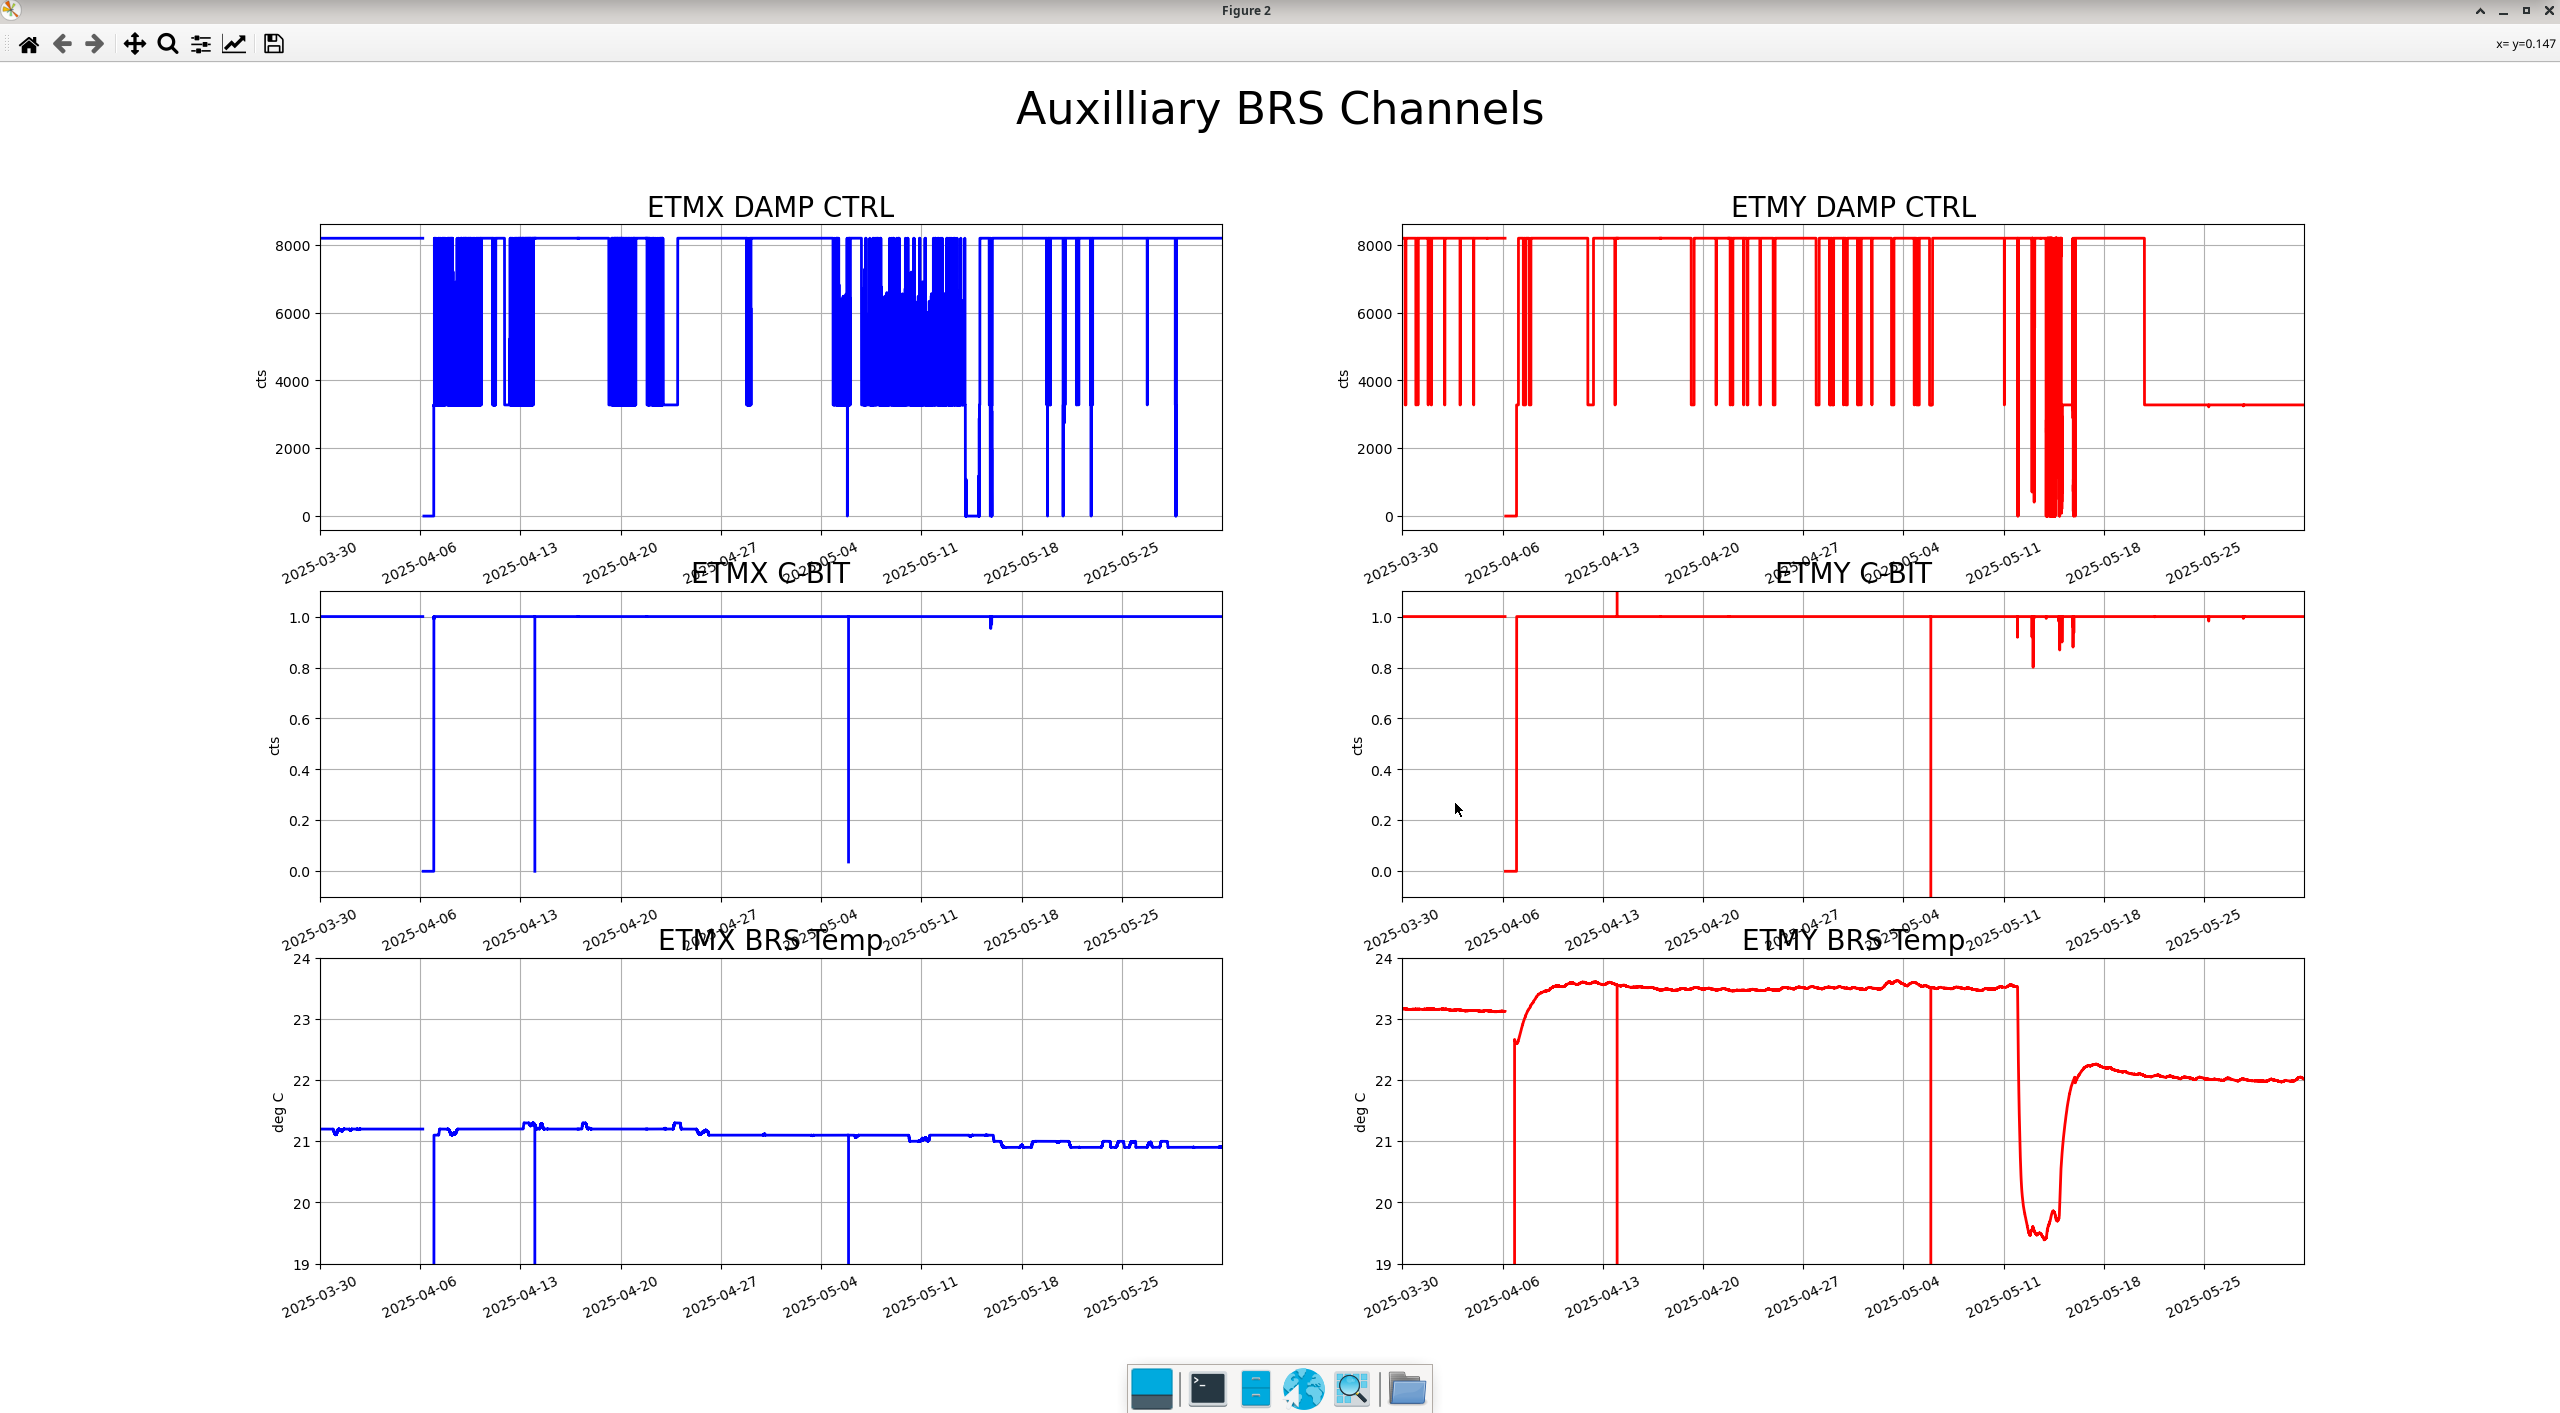Image resolution: width=2560 pixels, height=1413 pixels.
Task: Open terminal from the bottom dock
Action: 1207,1388
